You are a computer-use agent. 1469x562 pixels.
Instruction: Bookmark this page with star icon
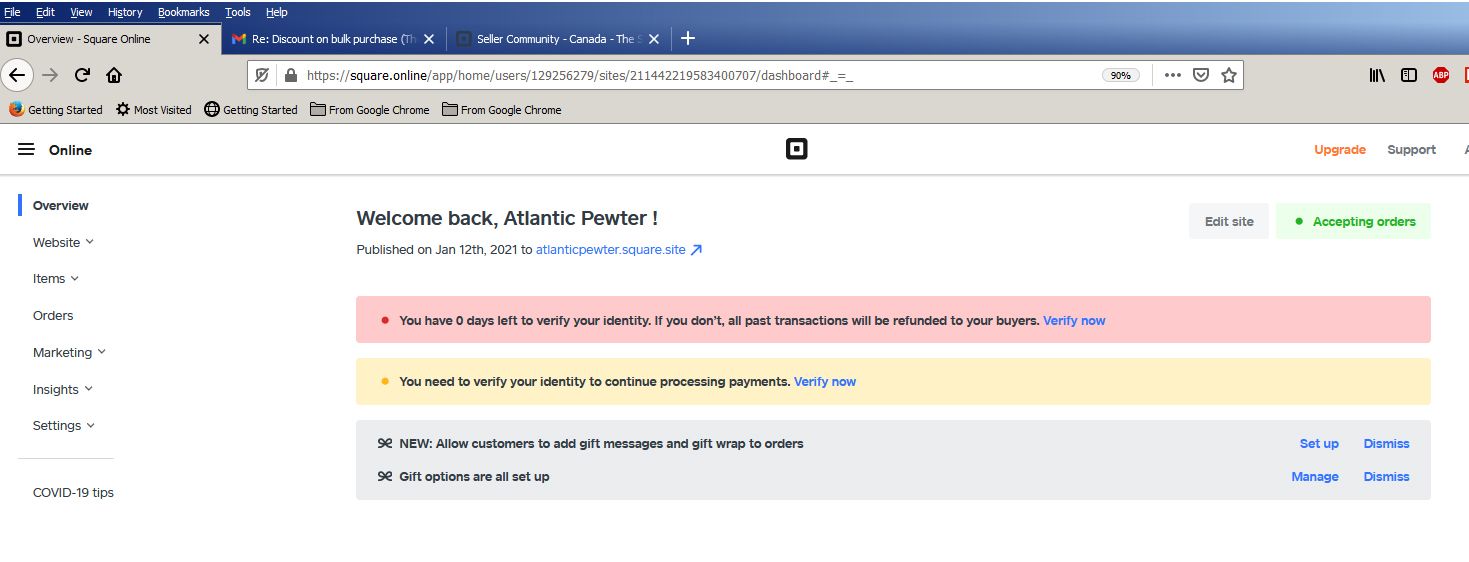click(x=1229, y=75)
